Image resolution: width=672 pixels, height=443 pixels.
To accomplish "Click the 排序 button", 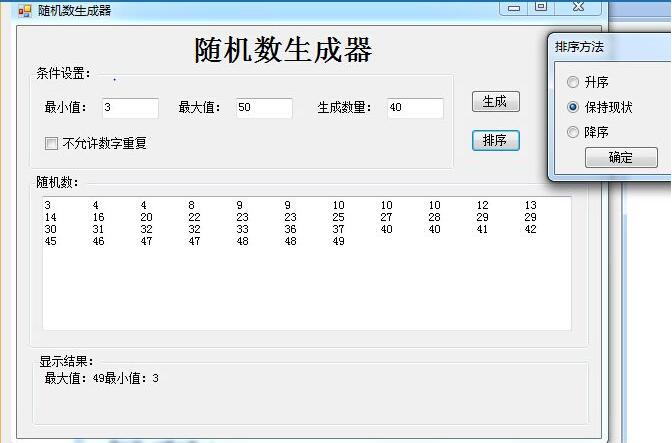I will pos(495,141).
